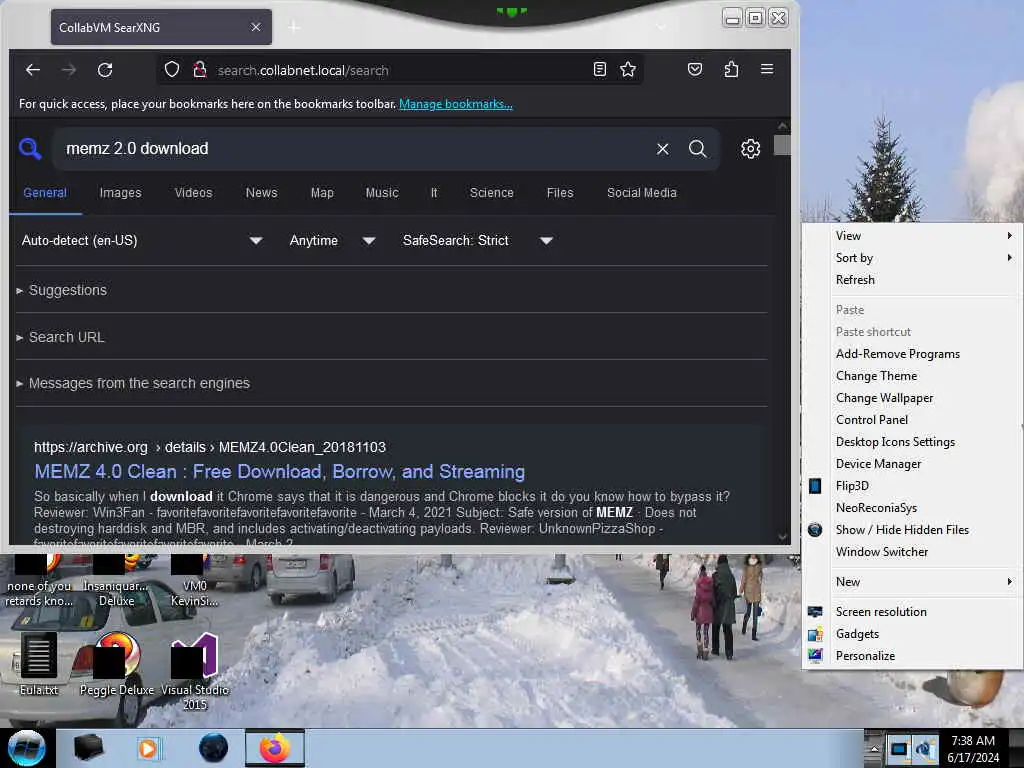This screenshot has width=1024, height=768.
Task: Click the insecure connection padlock icon
Action: tap(200, 69)
